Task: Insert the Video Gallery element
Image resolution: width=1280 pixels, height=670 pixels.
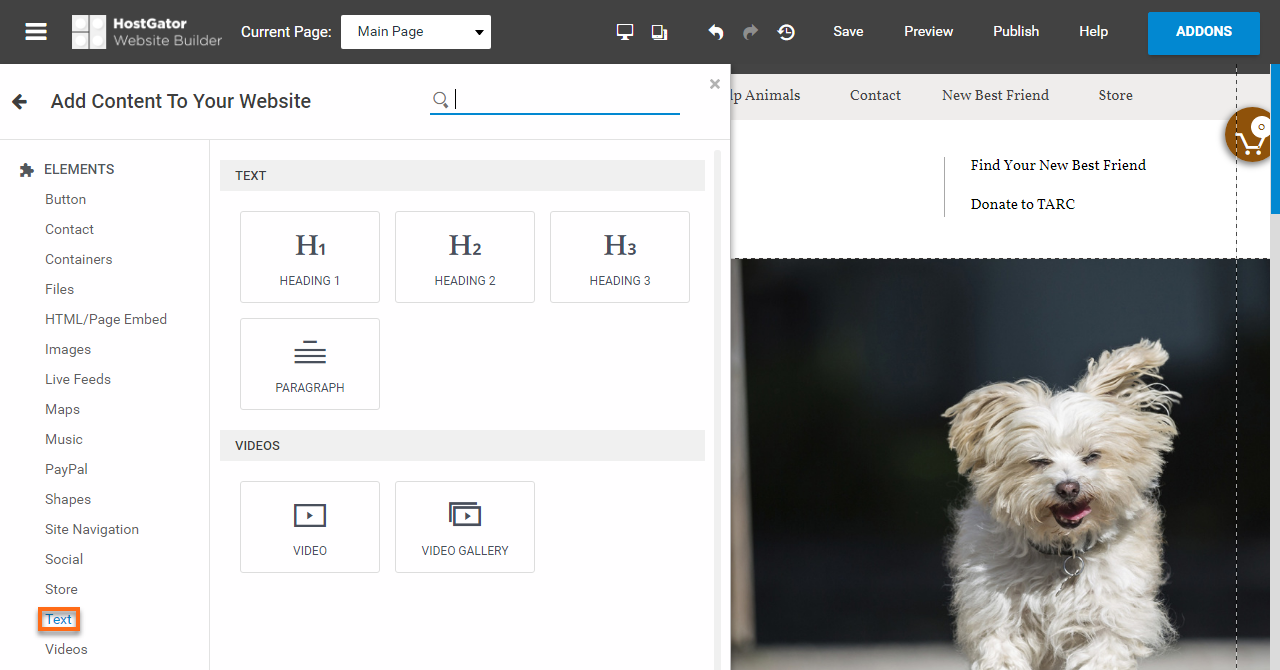Action: (465, 527)
